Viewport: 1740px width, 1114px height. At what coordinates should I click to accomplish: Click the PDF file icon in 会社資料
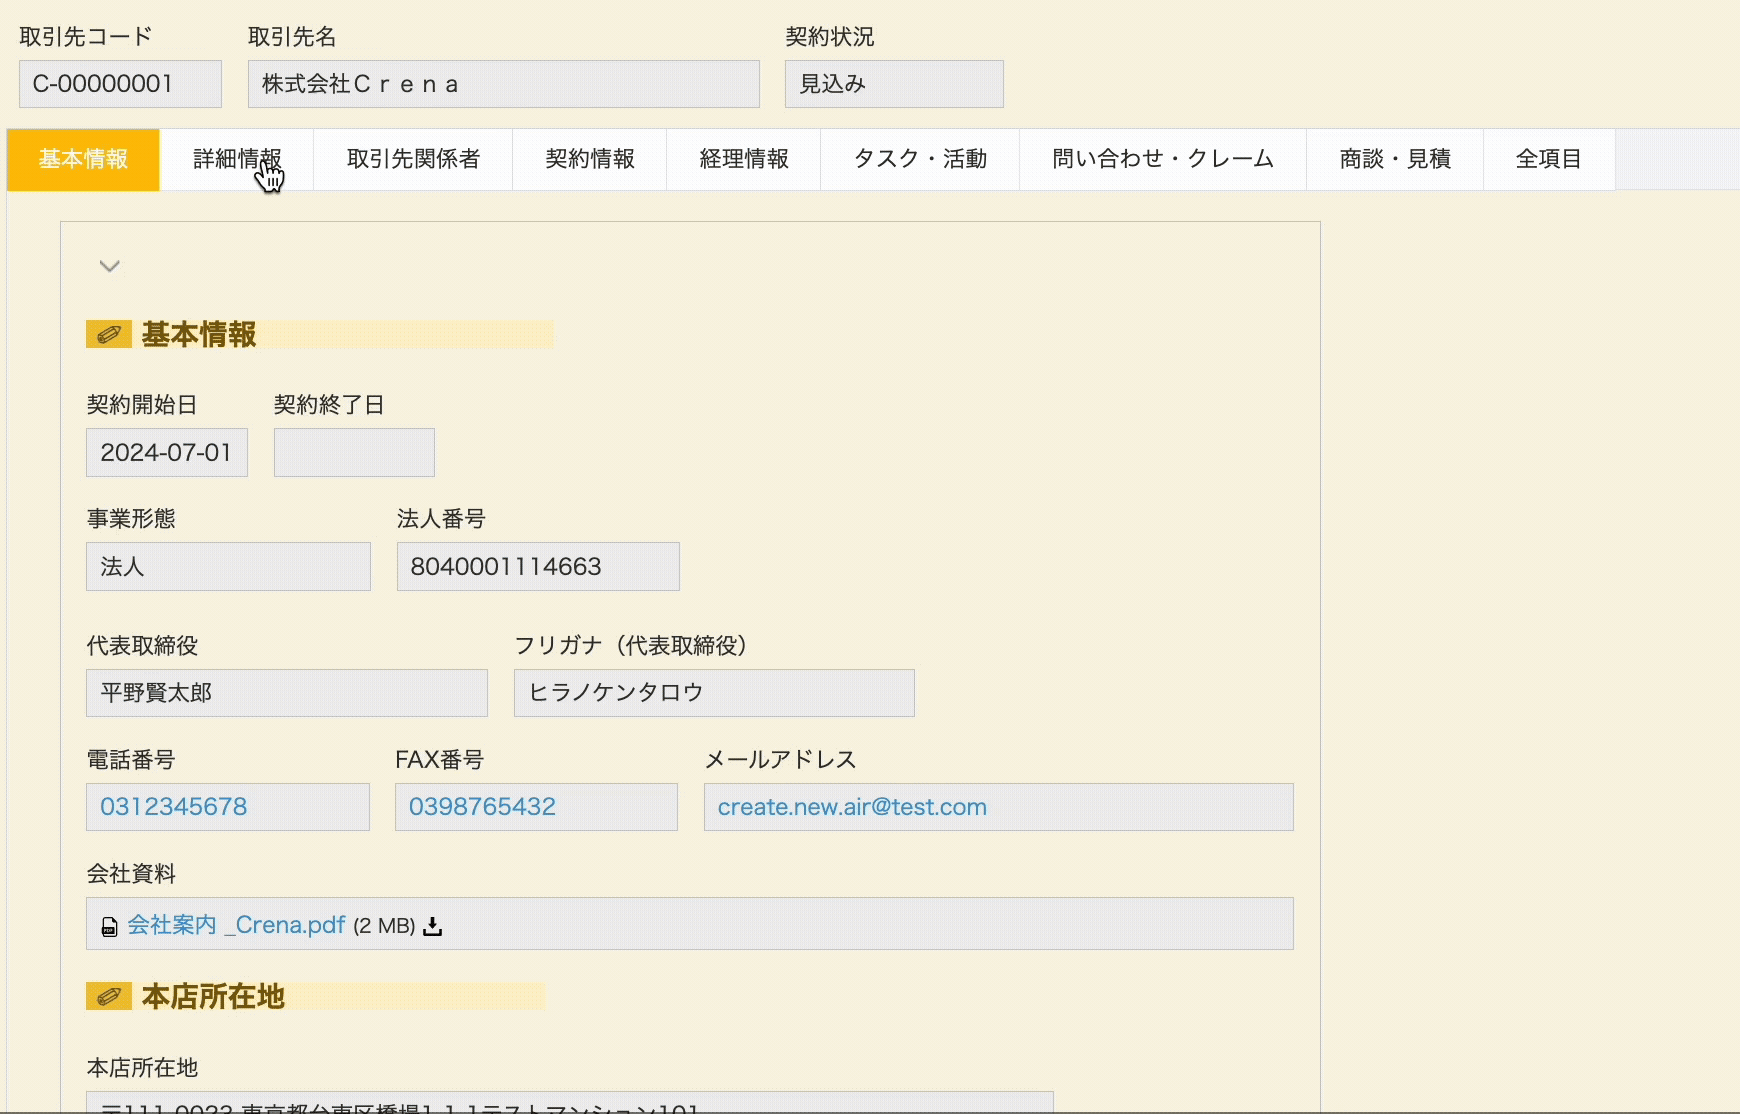click(x=109, y=927)
